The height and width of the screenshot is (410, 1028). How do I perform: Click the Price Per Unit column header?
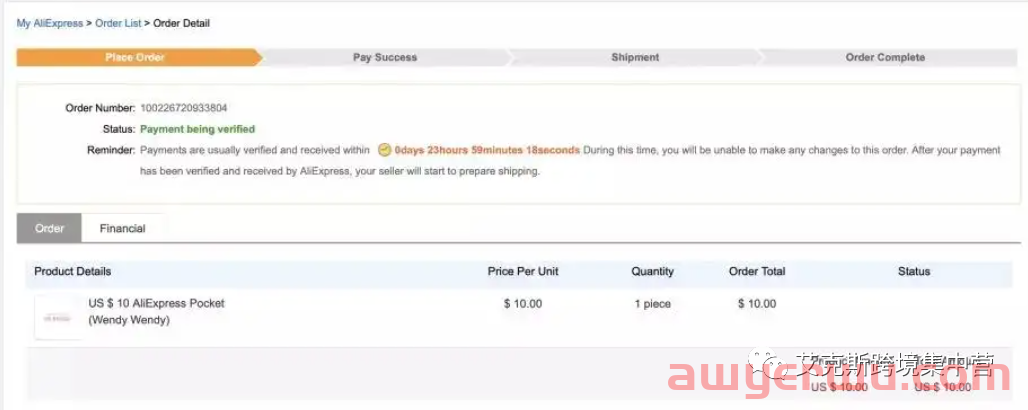tap(523, 271)
